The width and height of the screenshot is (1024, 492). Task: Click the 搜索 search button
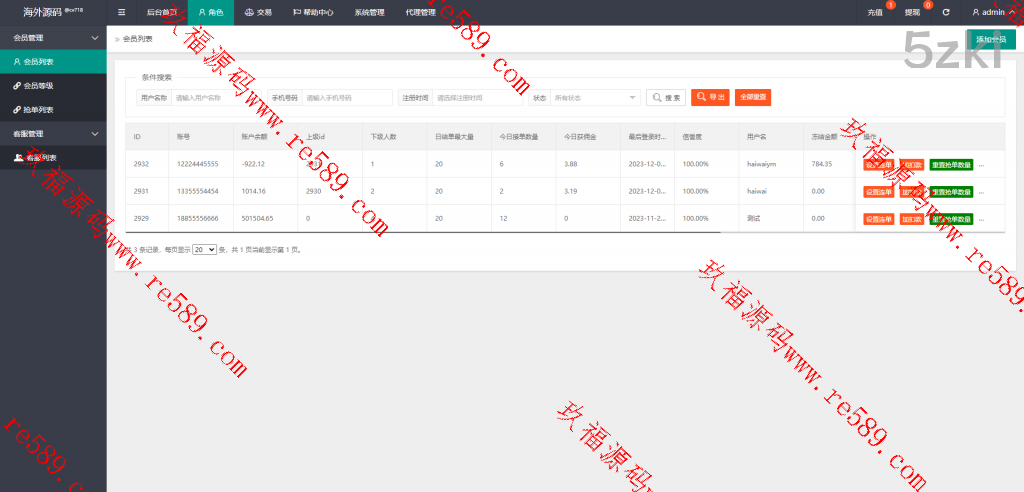coord(666,97)
